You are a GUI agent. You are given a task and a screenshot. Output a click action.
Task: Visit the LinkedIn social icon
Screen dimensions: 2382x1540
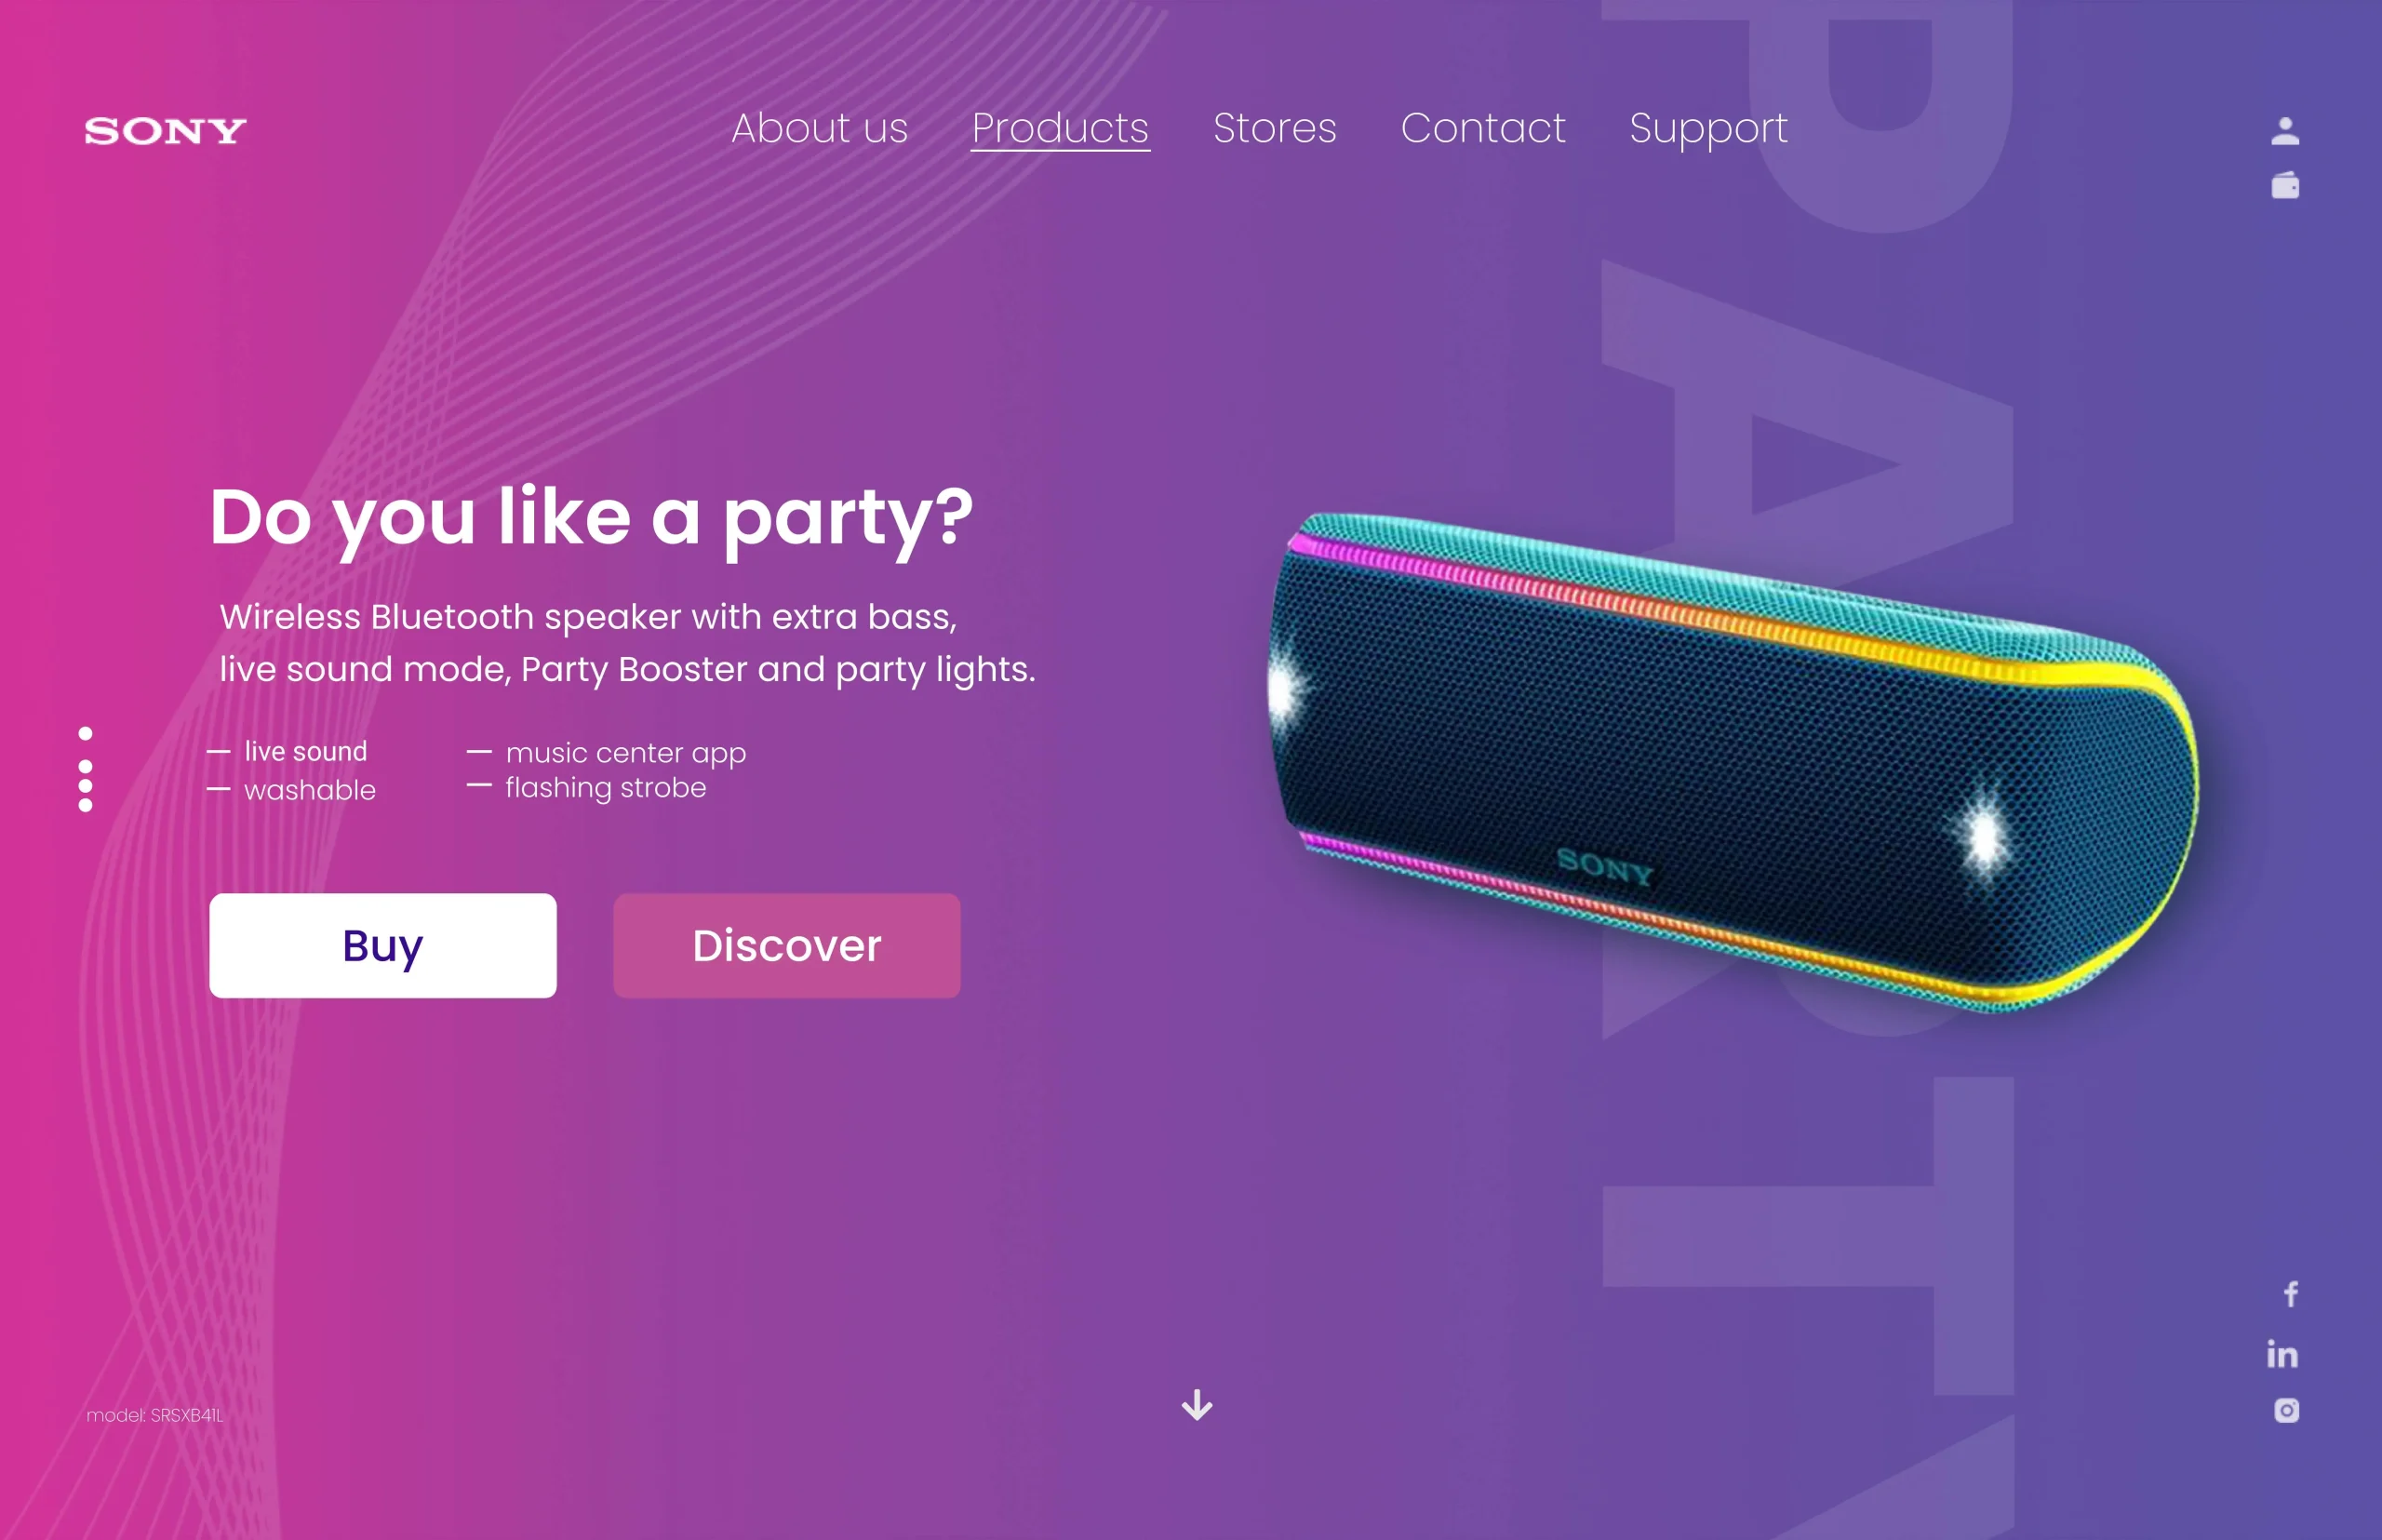pyautogui.click(x=2282, y=1353)
